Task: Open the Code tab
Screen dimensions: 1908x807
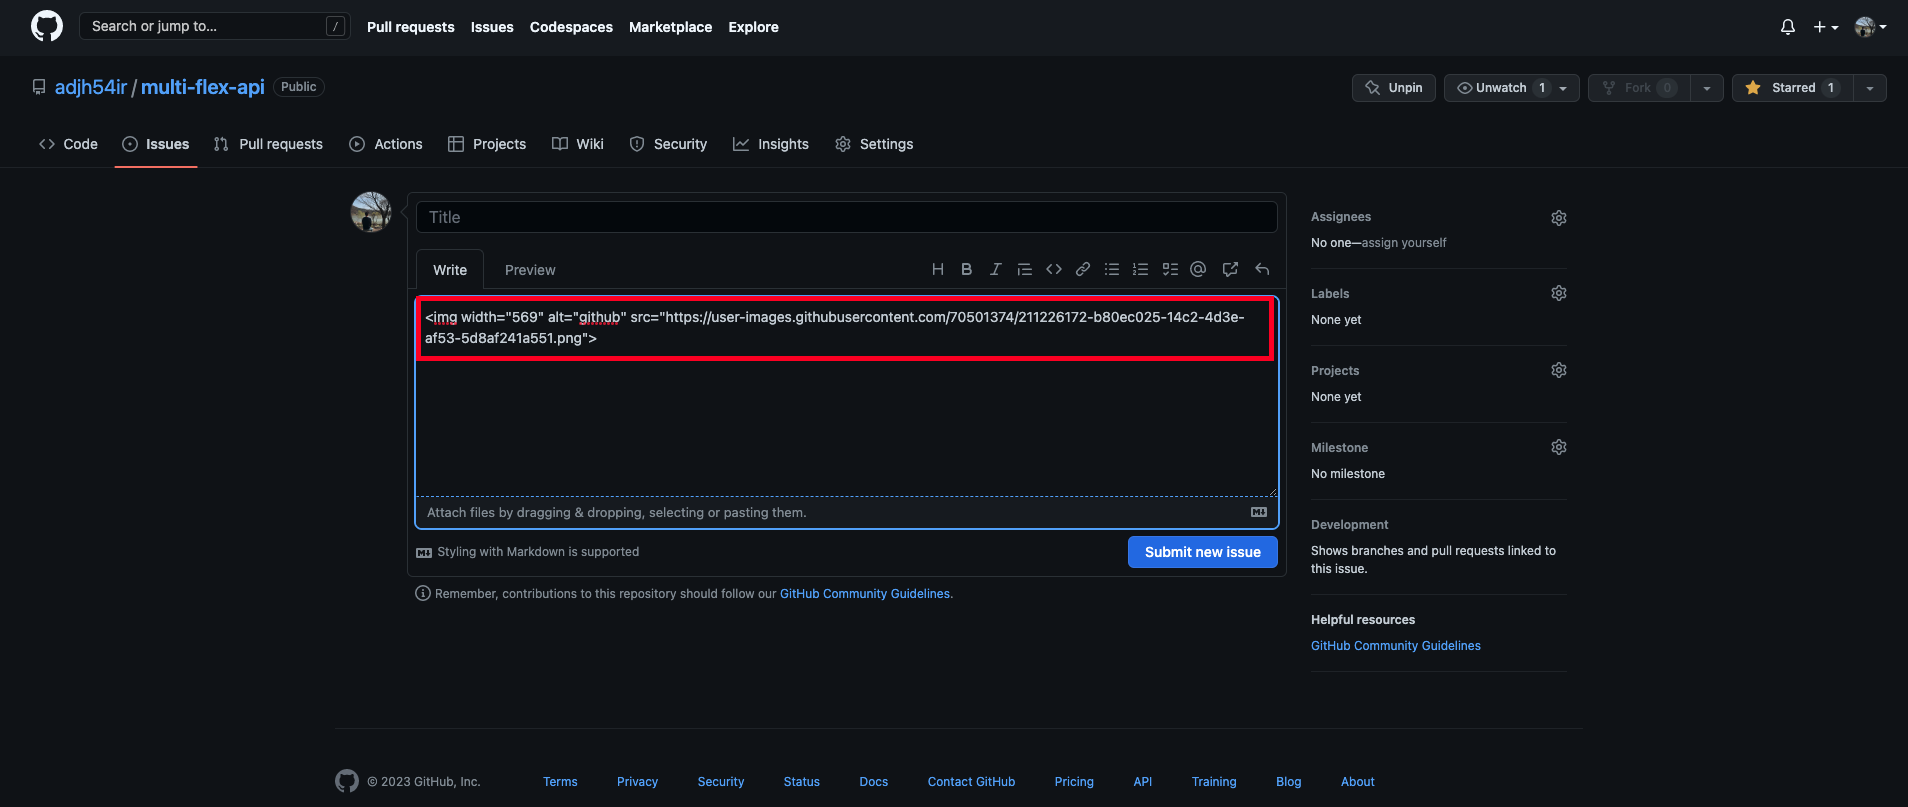Action: pyautogui.click(x=68, y=144)
